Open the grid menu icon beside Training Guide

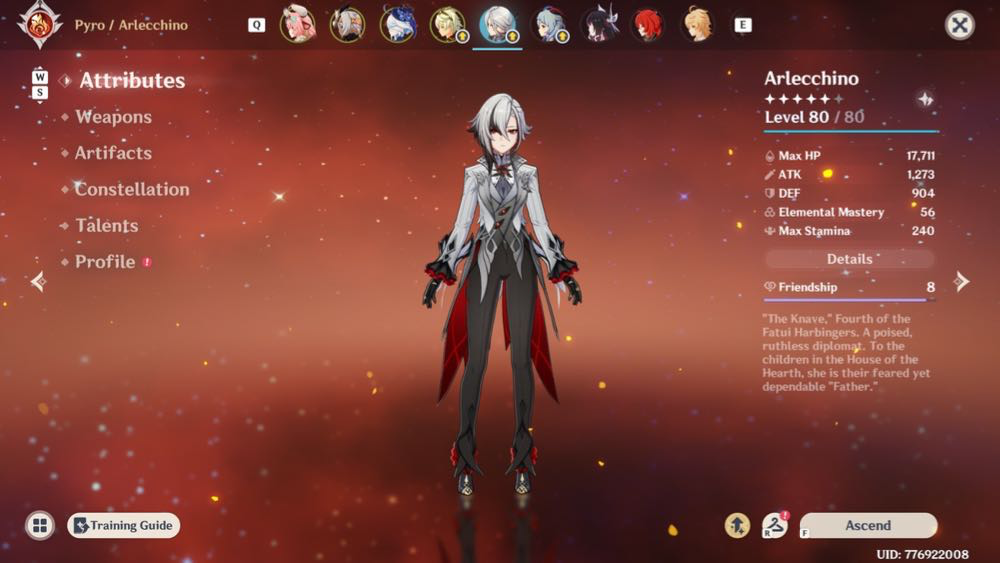[40, 525]
